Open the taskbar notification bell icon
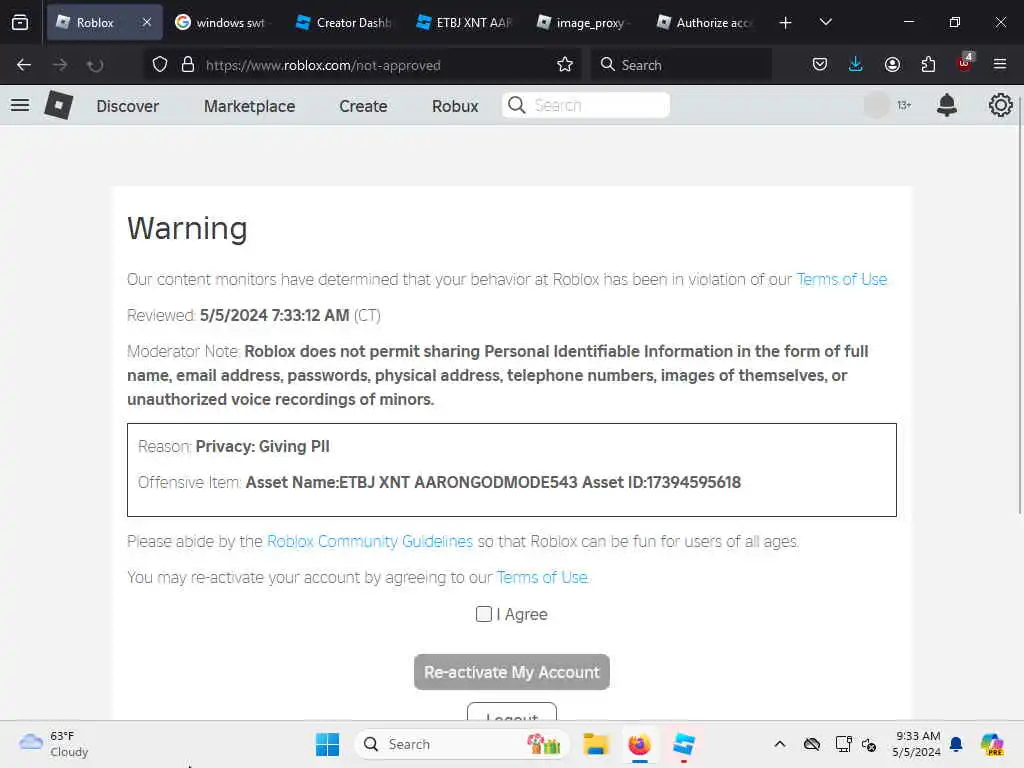This screenshot has height=768, width=1024. (x=956, y=744)
